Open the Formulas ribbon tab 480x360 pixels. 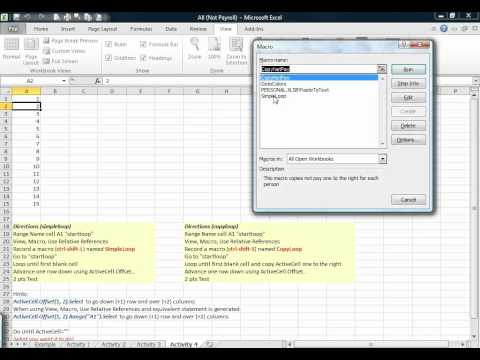(141, 29)
